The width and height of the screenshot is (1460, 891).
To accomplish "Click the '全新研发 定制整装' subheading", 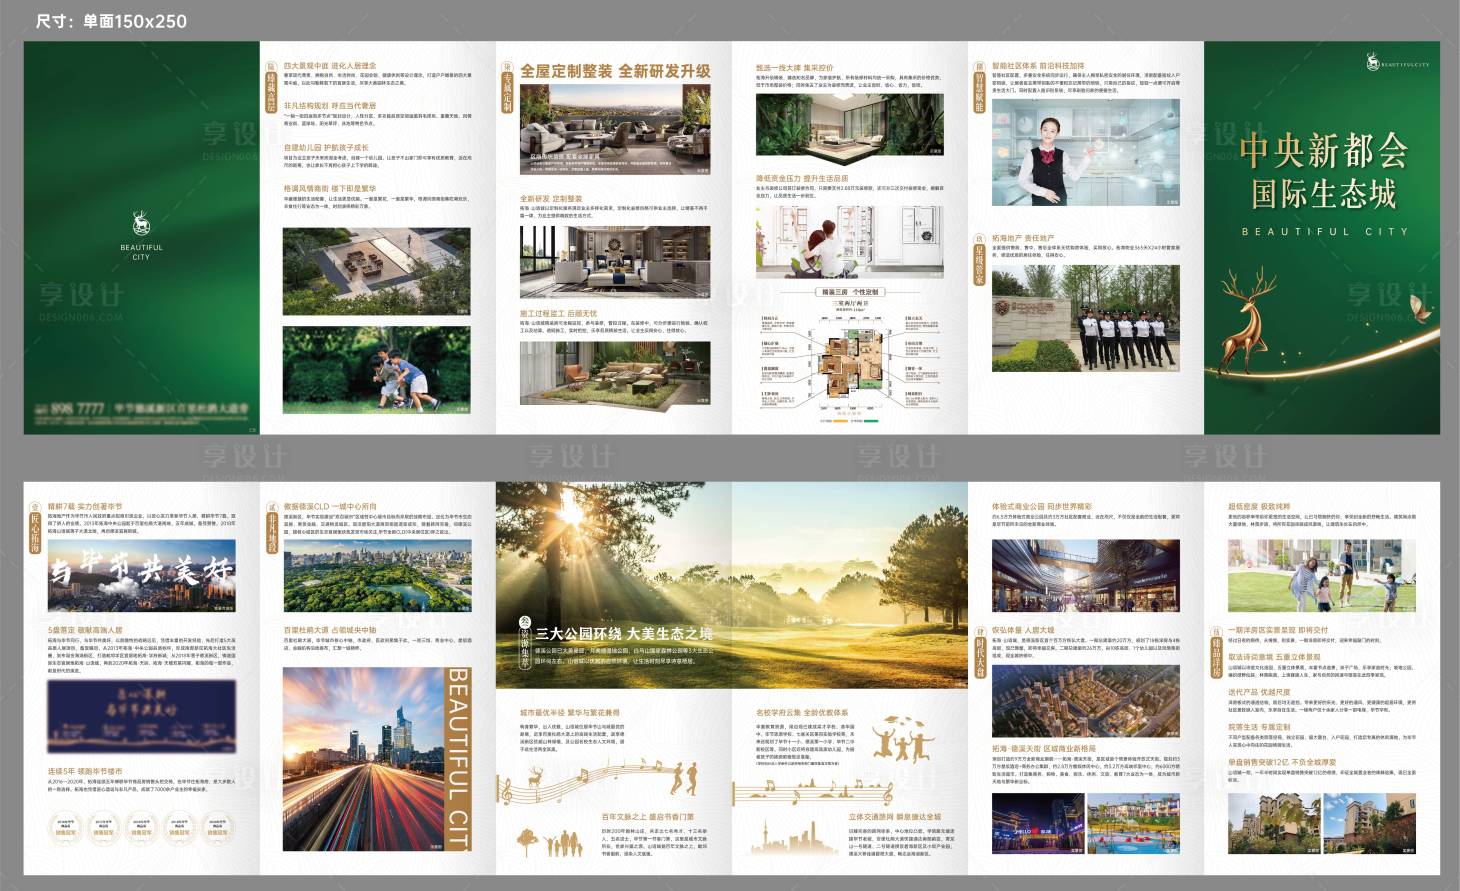I will pos(550,199).
